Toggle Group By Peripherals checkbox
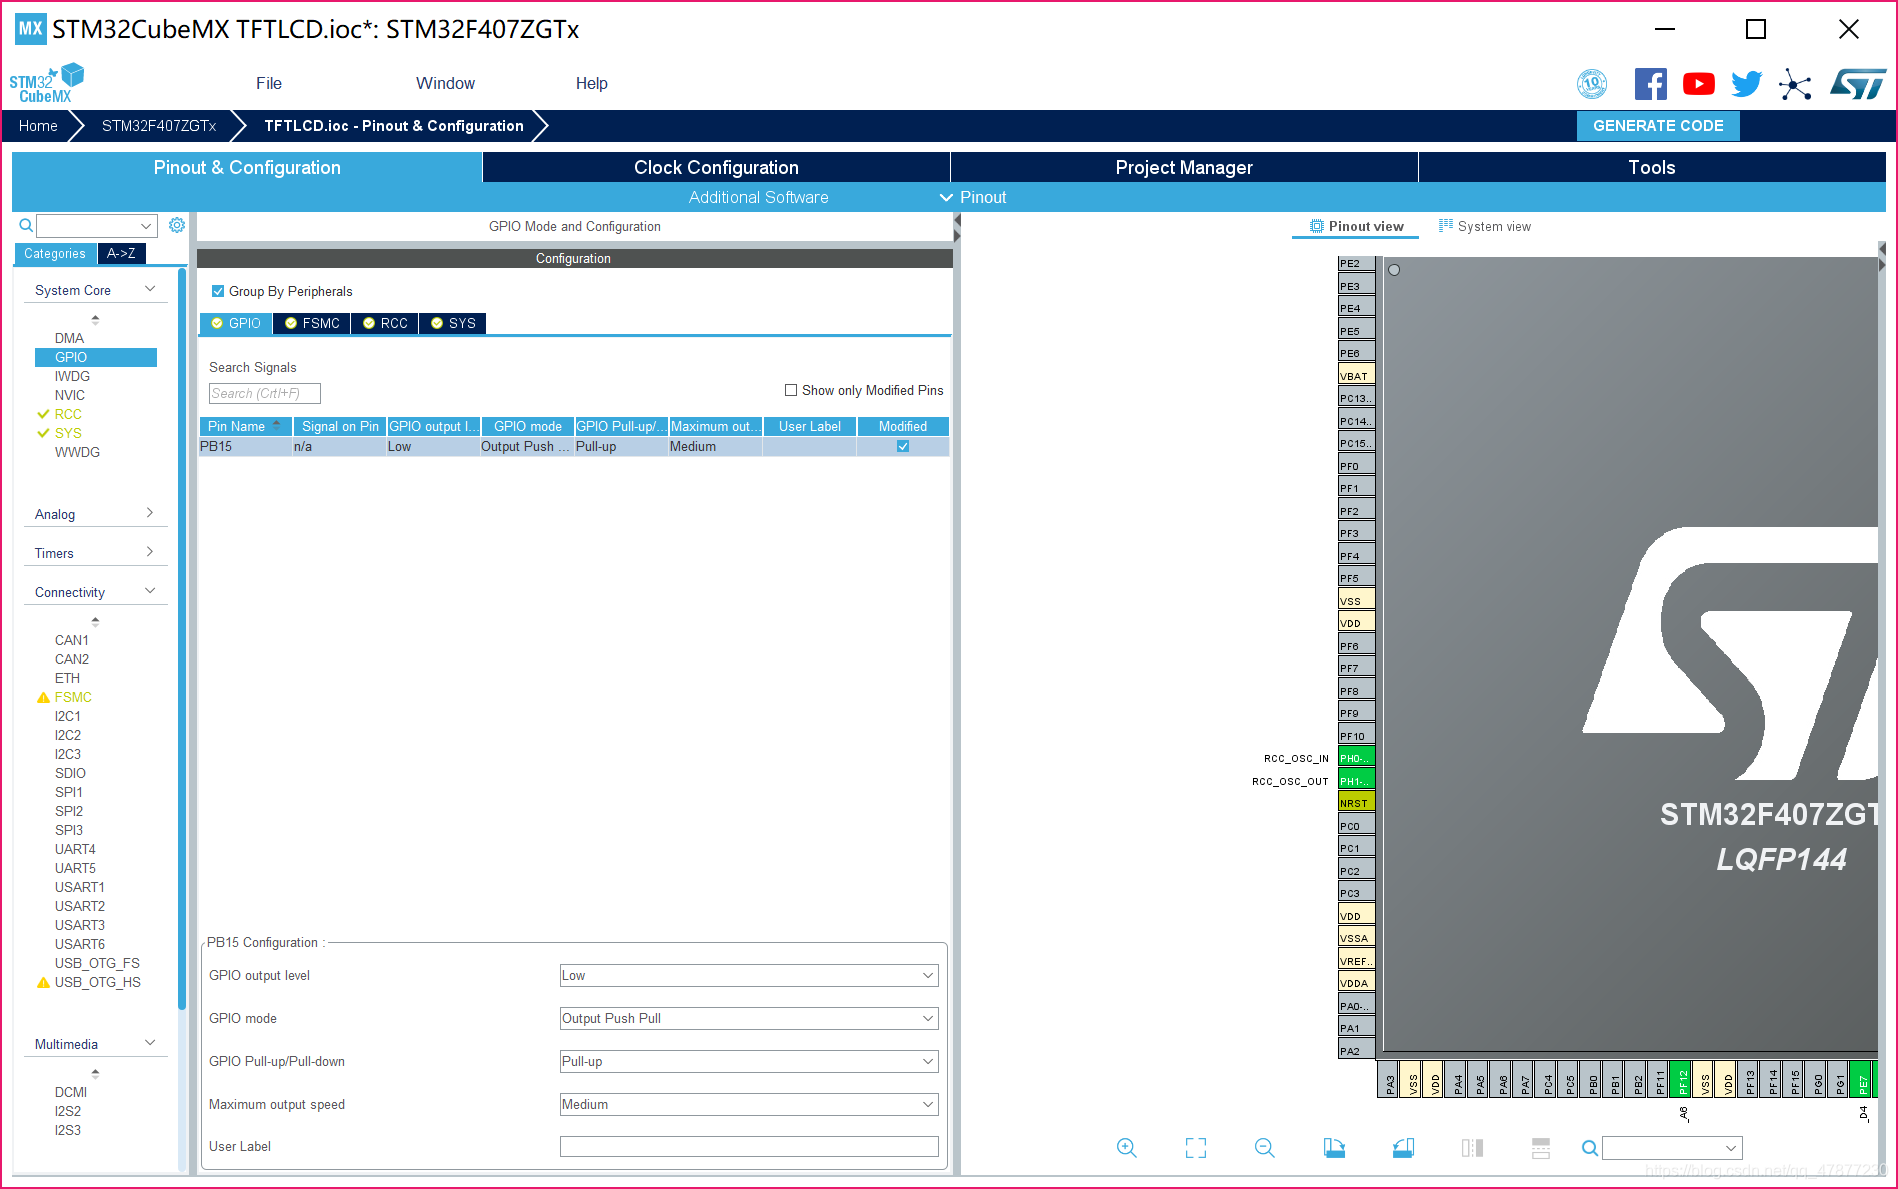Viewport: 1898px width, 1189px height. (218, 291)
